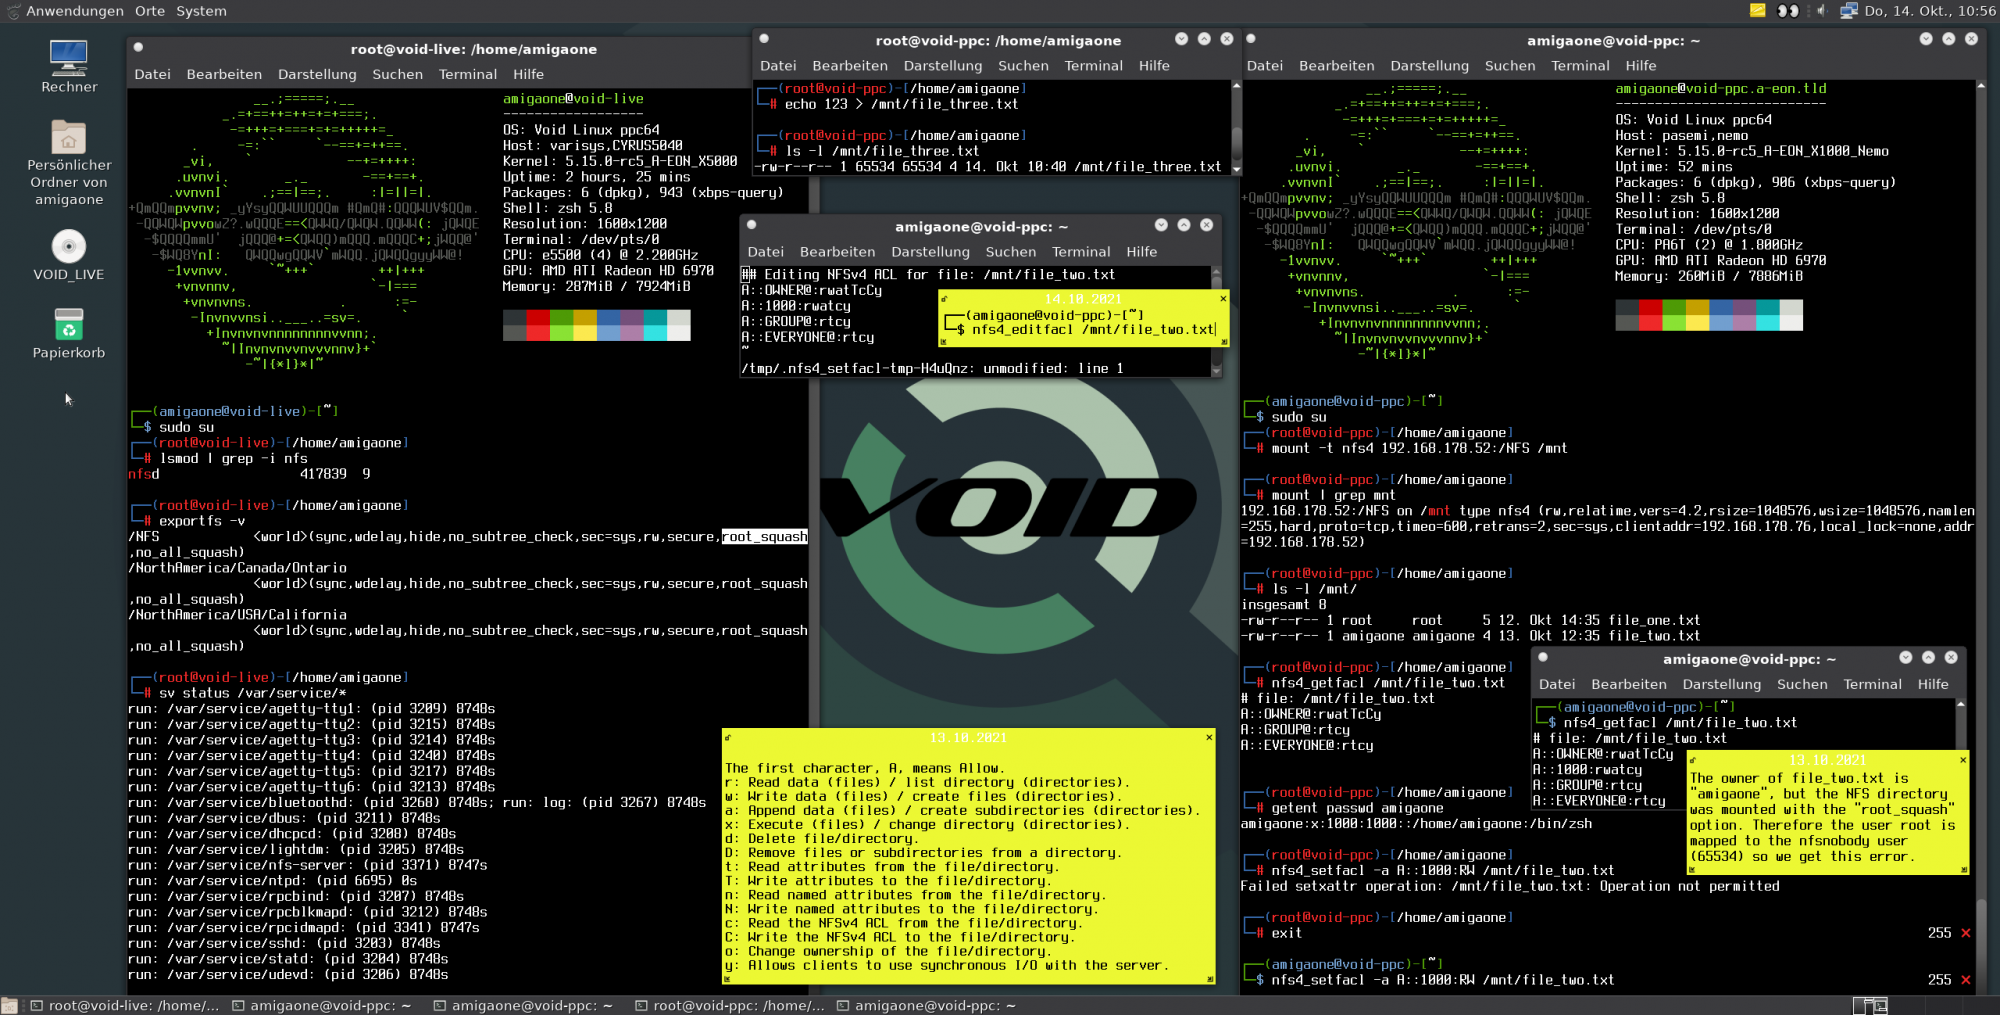
Task: Open the System menu in top panel
Action: pyautogui.click(x=201, y=11)
